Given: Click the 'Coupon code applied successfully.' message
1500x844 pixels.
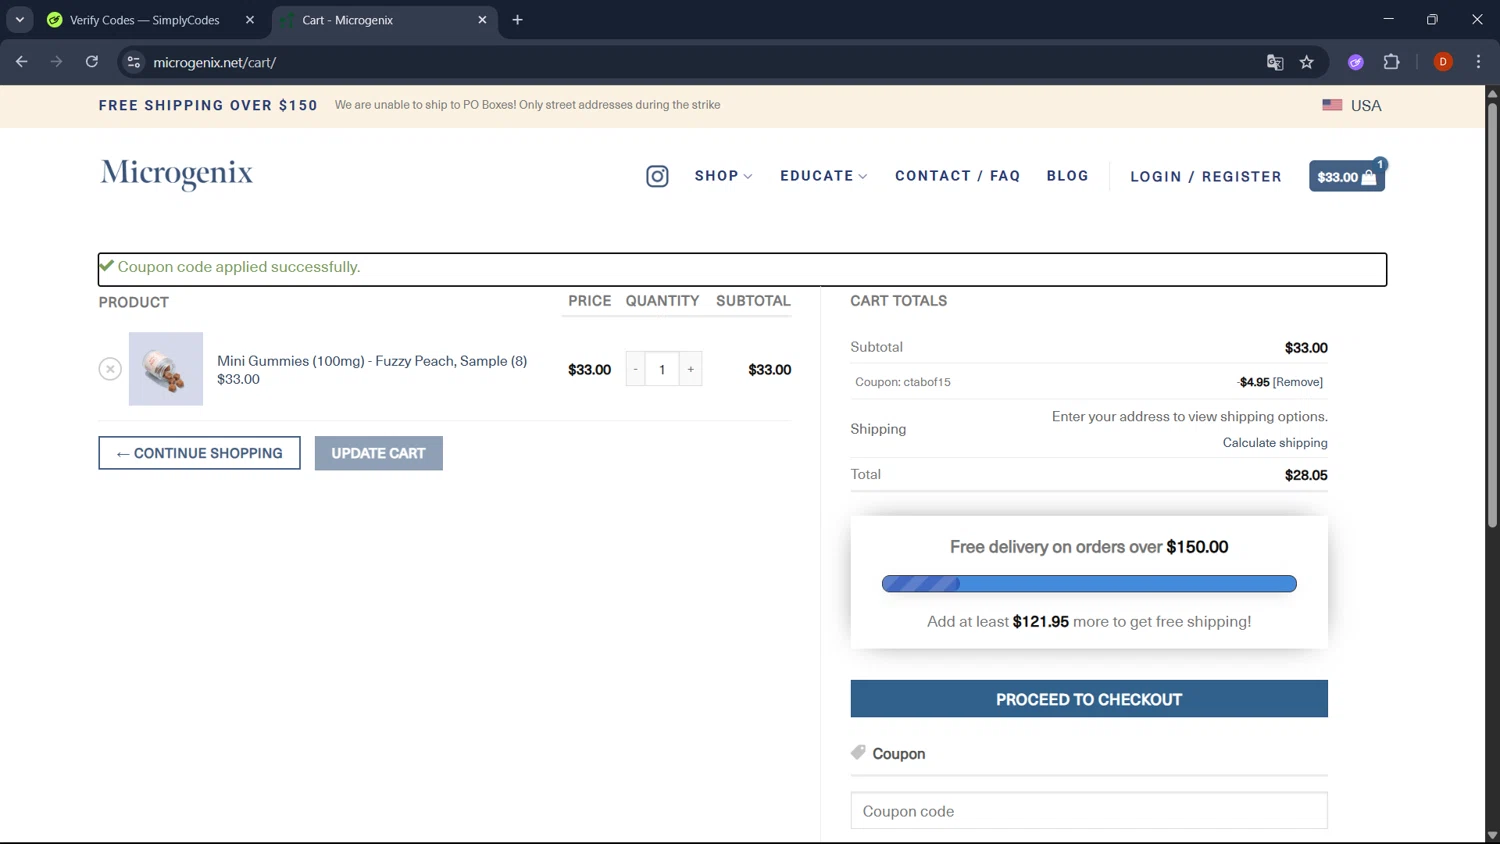Looking at the screenshot, I should click(x=239, y=267).
